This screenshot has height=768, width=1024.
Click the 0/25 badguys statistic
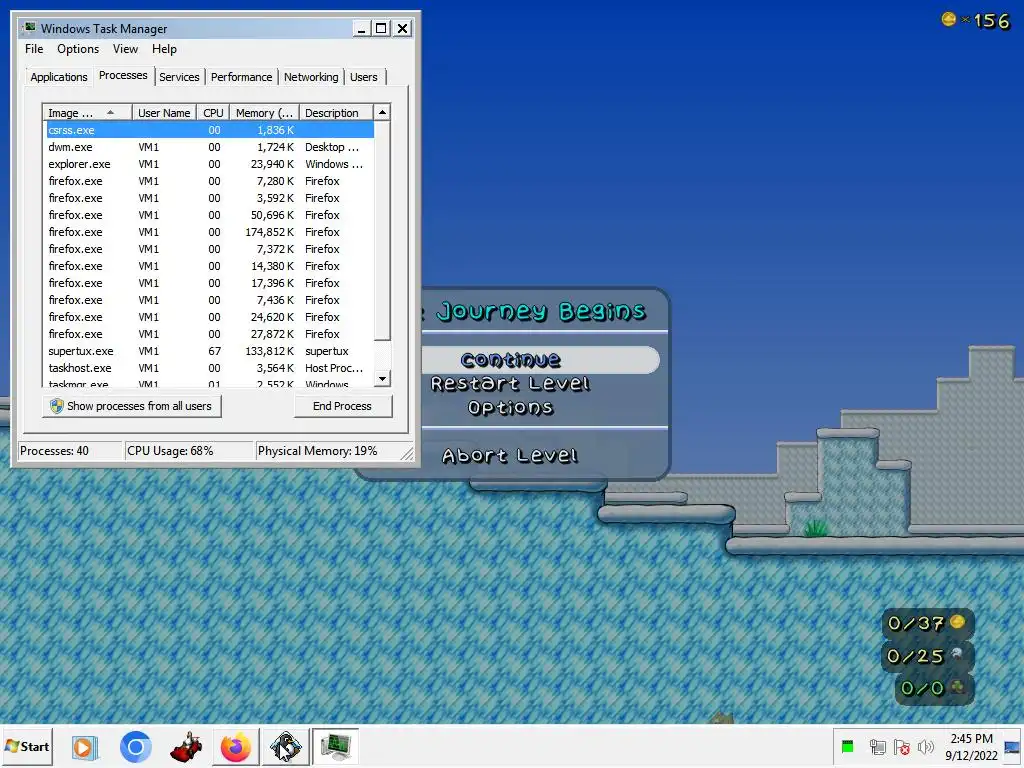click(927, 656)
